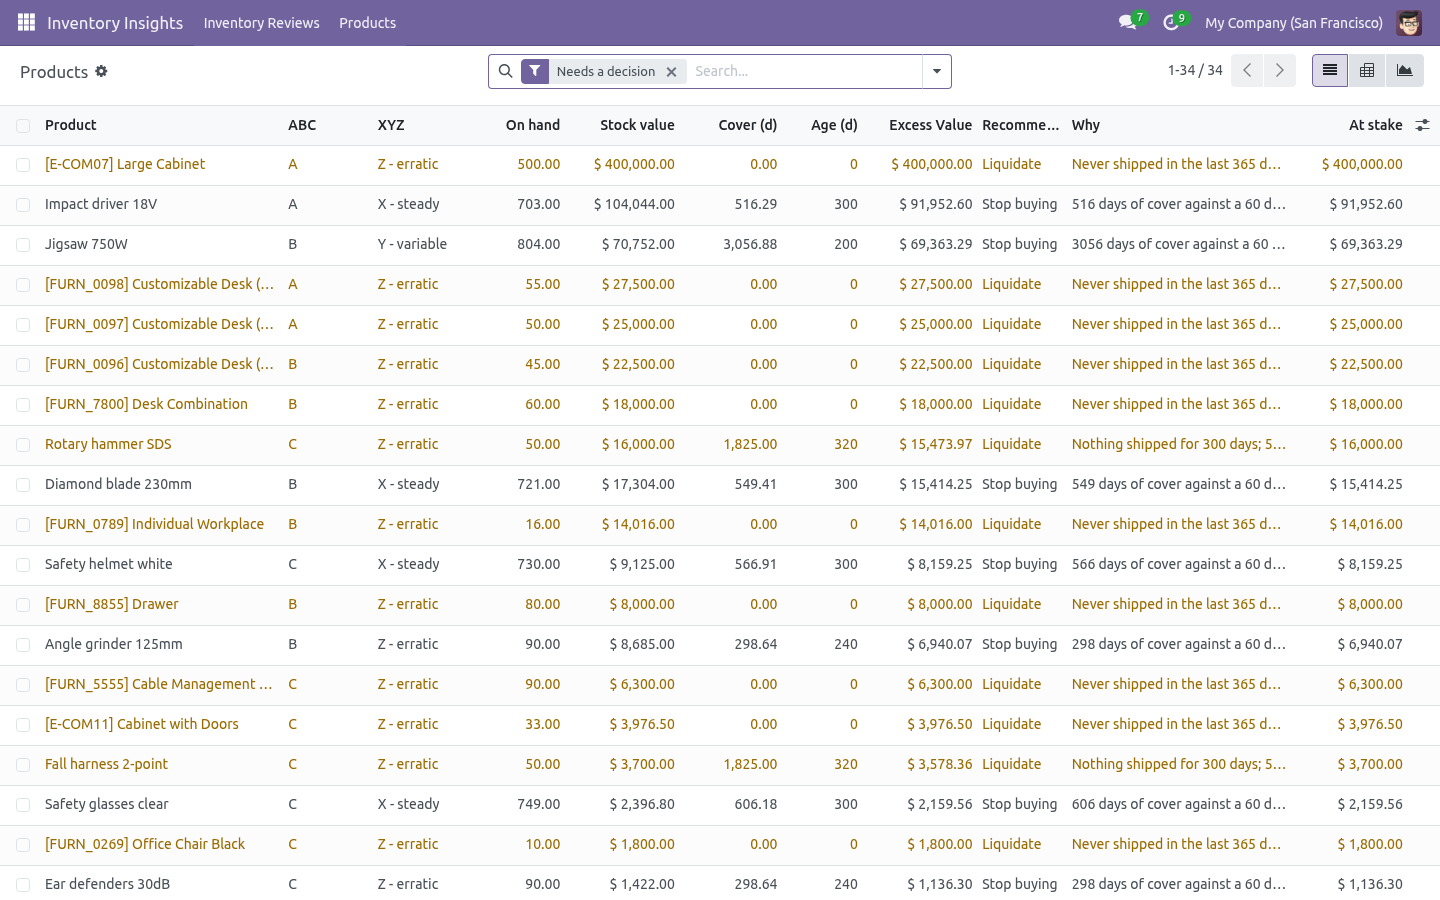This screenshot has width=1440, height=900.
Task: Click the Products breadcrumb title
Action: point(54,72)
